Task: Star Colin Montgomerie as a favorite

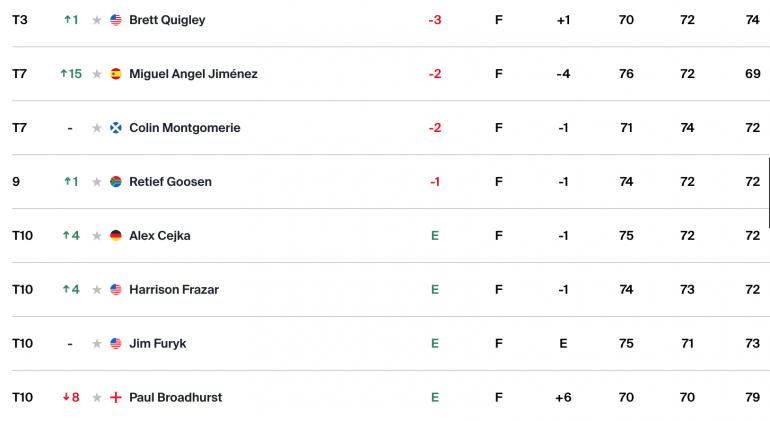Action: 97,128
